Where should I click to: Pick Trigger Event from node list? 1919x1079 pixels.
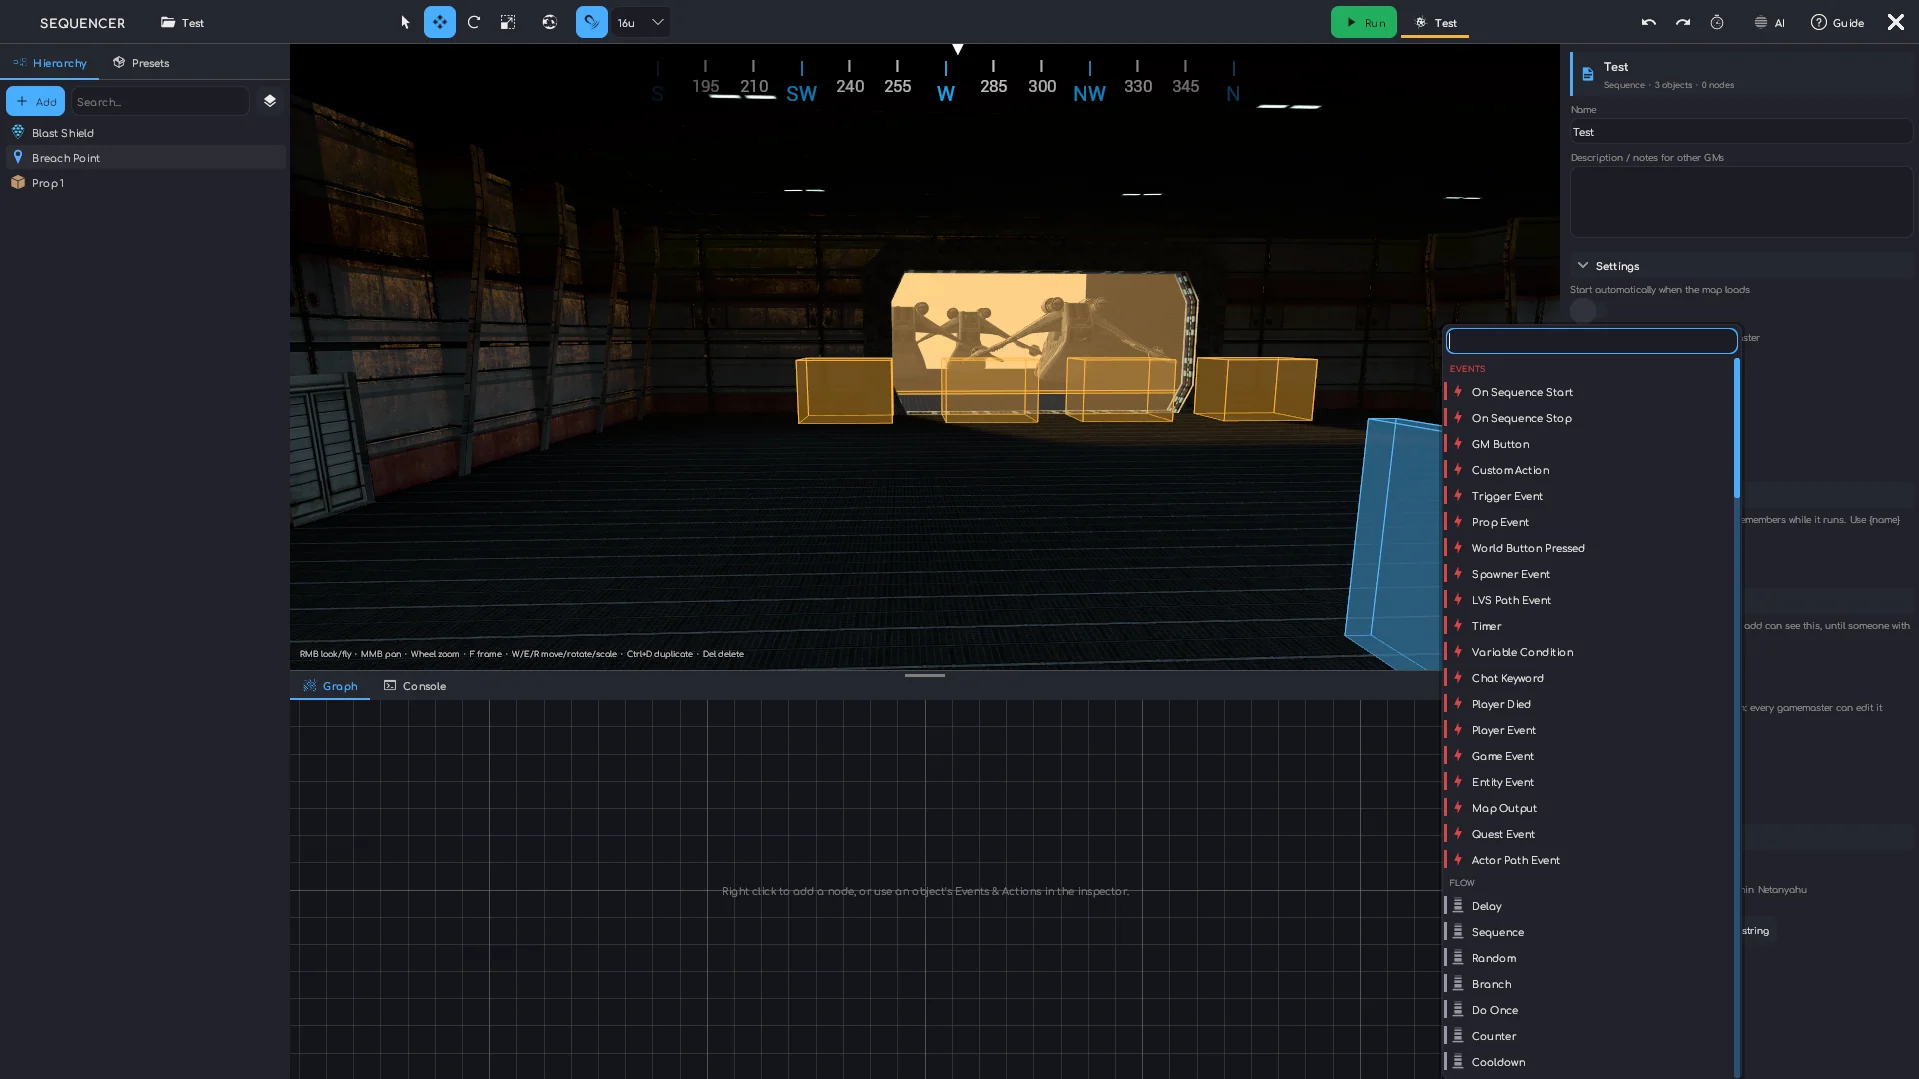tap(1588, 496)
